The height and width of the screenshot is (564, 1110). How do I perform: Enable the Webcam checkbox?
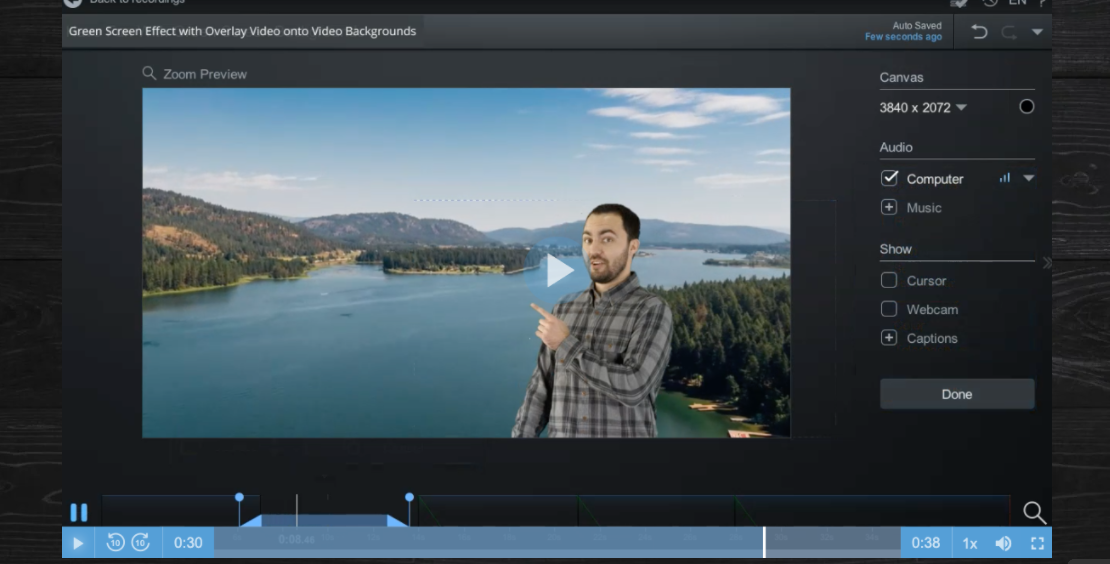889,309
